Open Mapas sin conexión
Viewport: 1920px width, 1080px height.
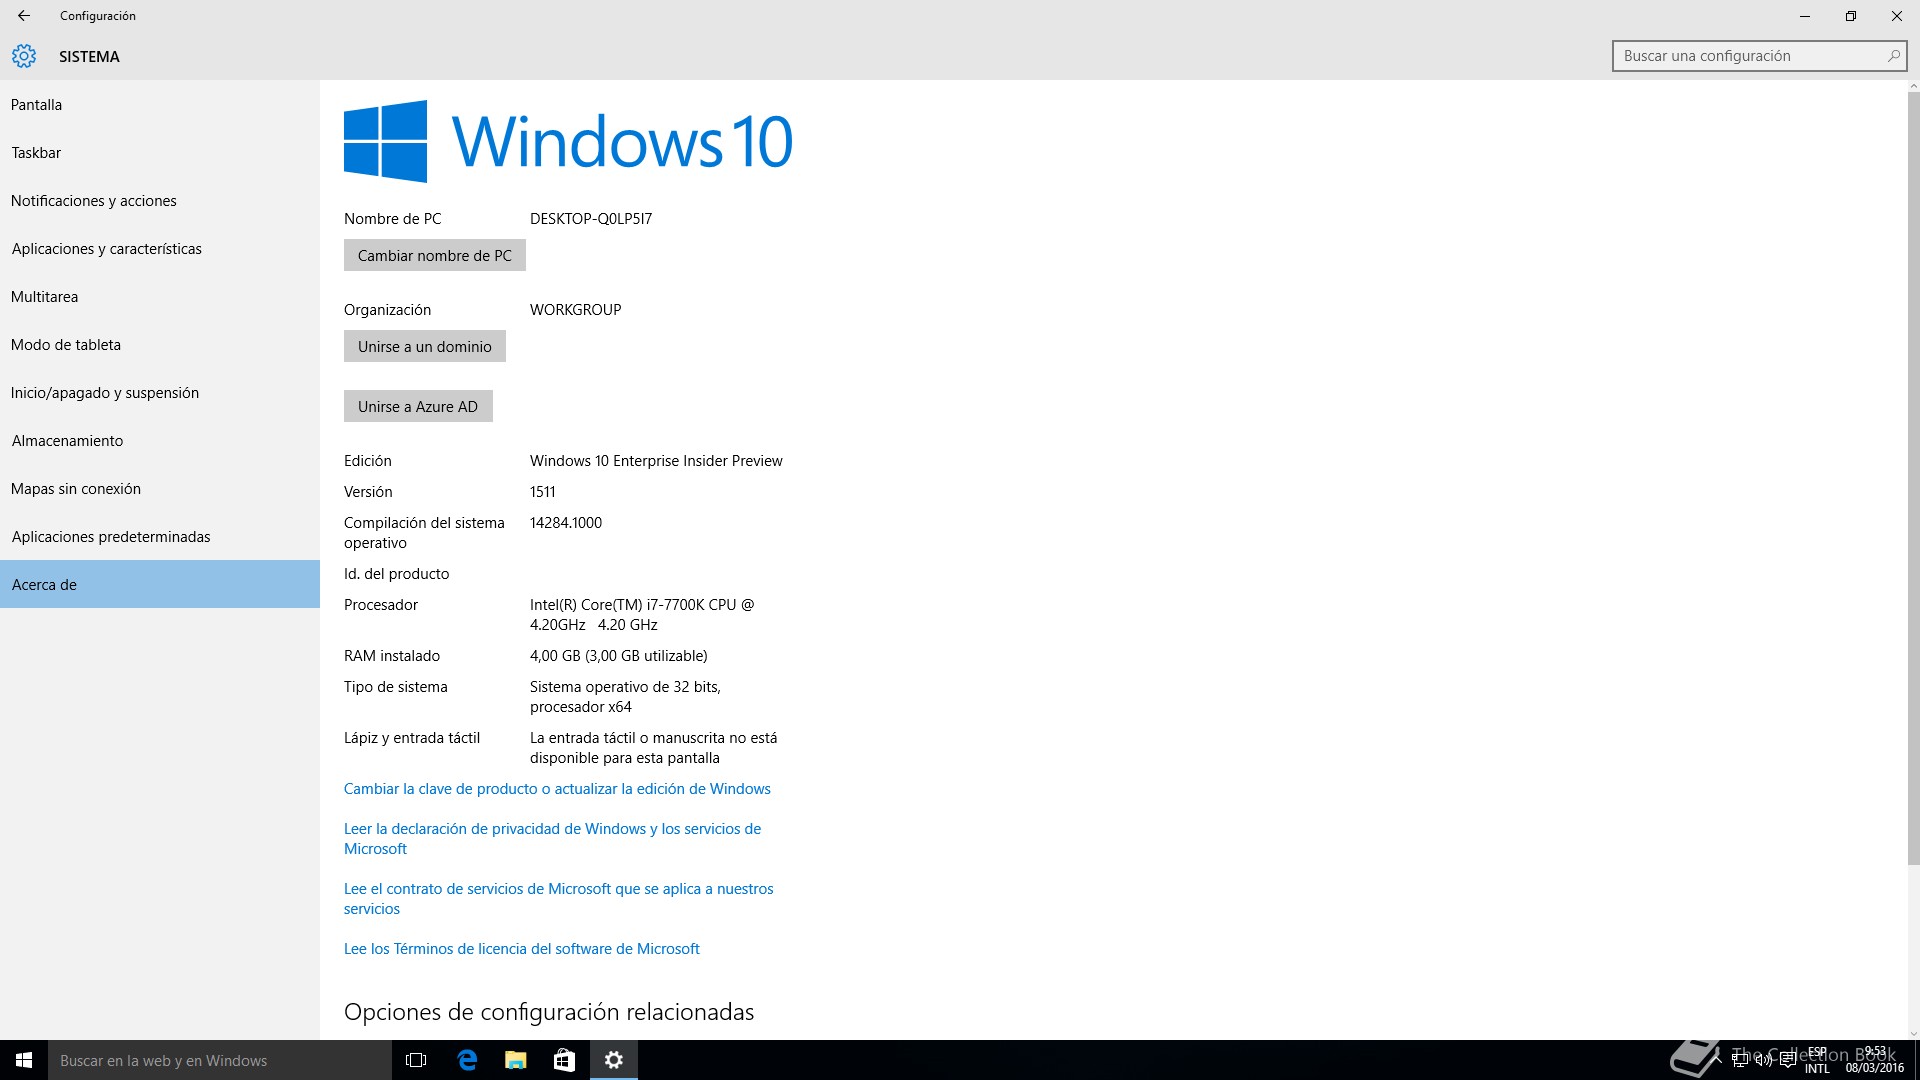pos(160,489)
